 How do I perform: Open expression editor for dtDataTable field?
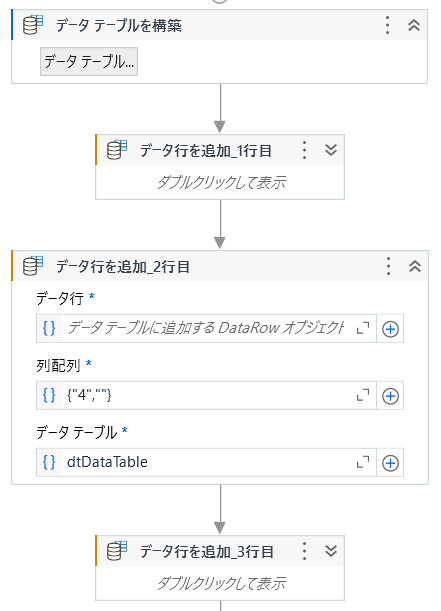tap(363, 463)
